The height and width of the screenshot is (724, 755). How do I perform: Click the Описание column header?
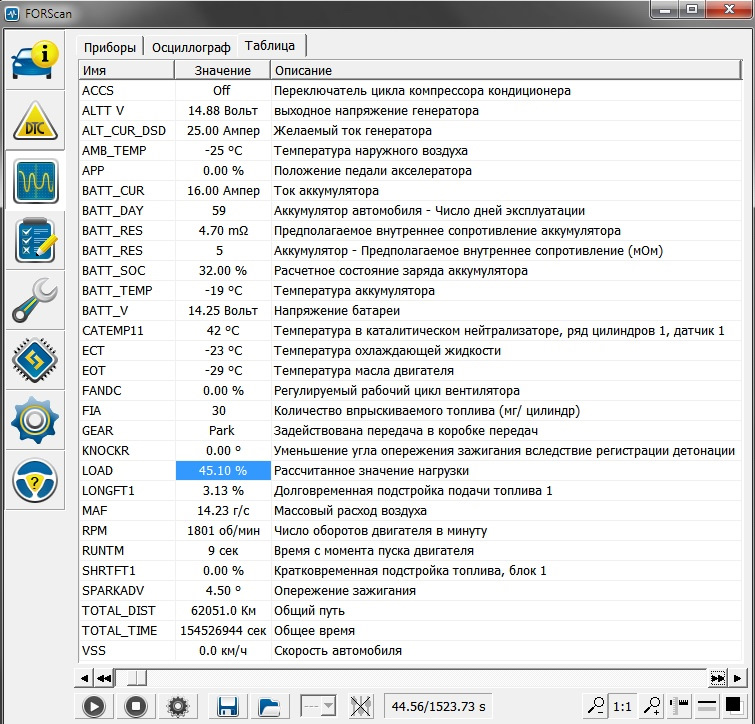(506, 70)
